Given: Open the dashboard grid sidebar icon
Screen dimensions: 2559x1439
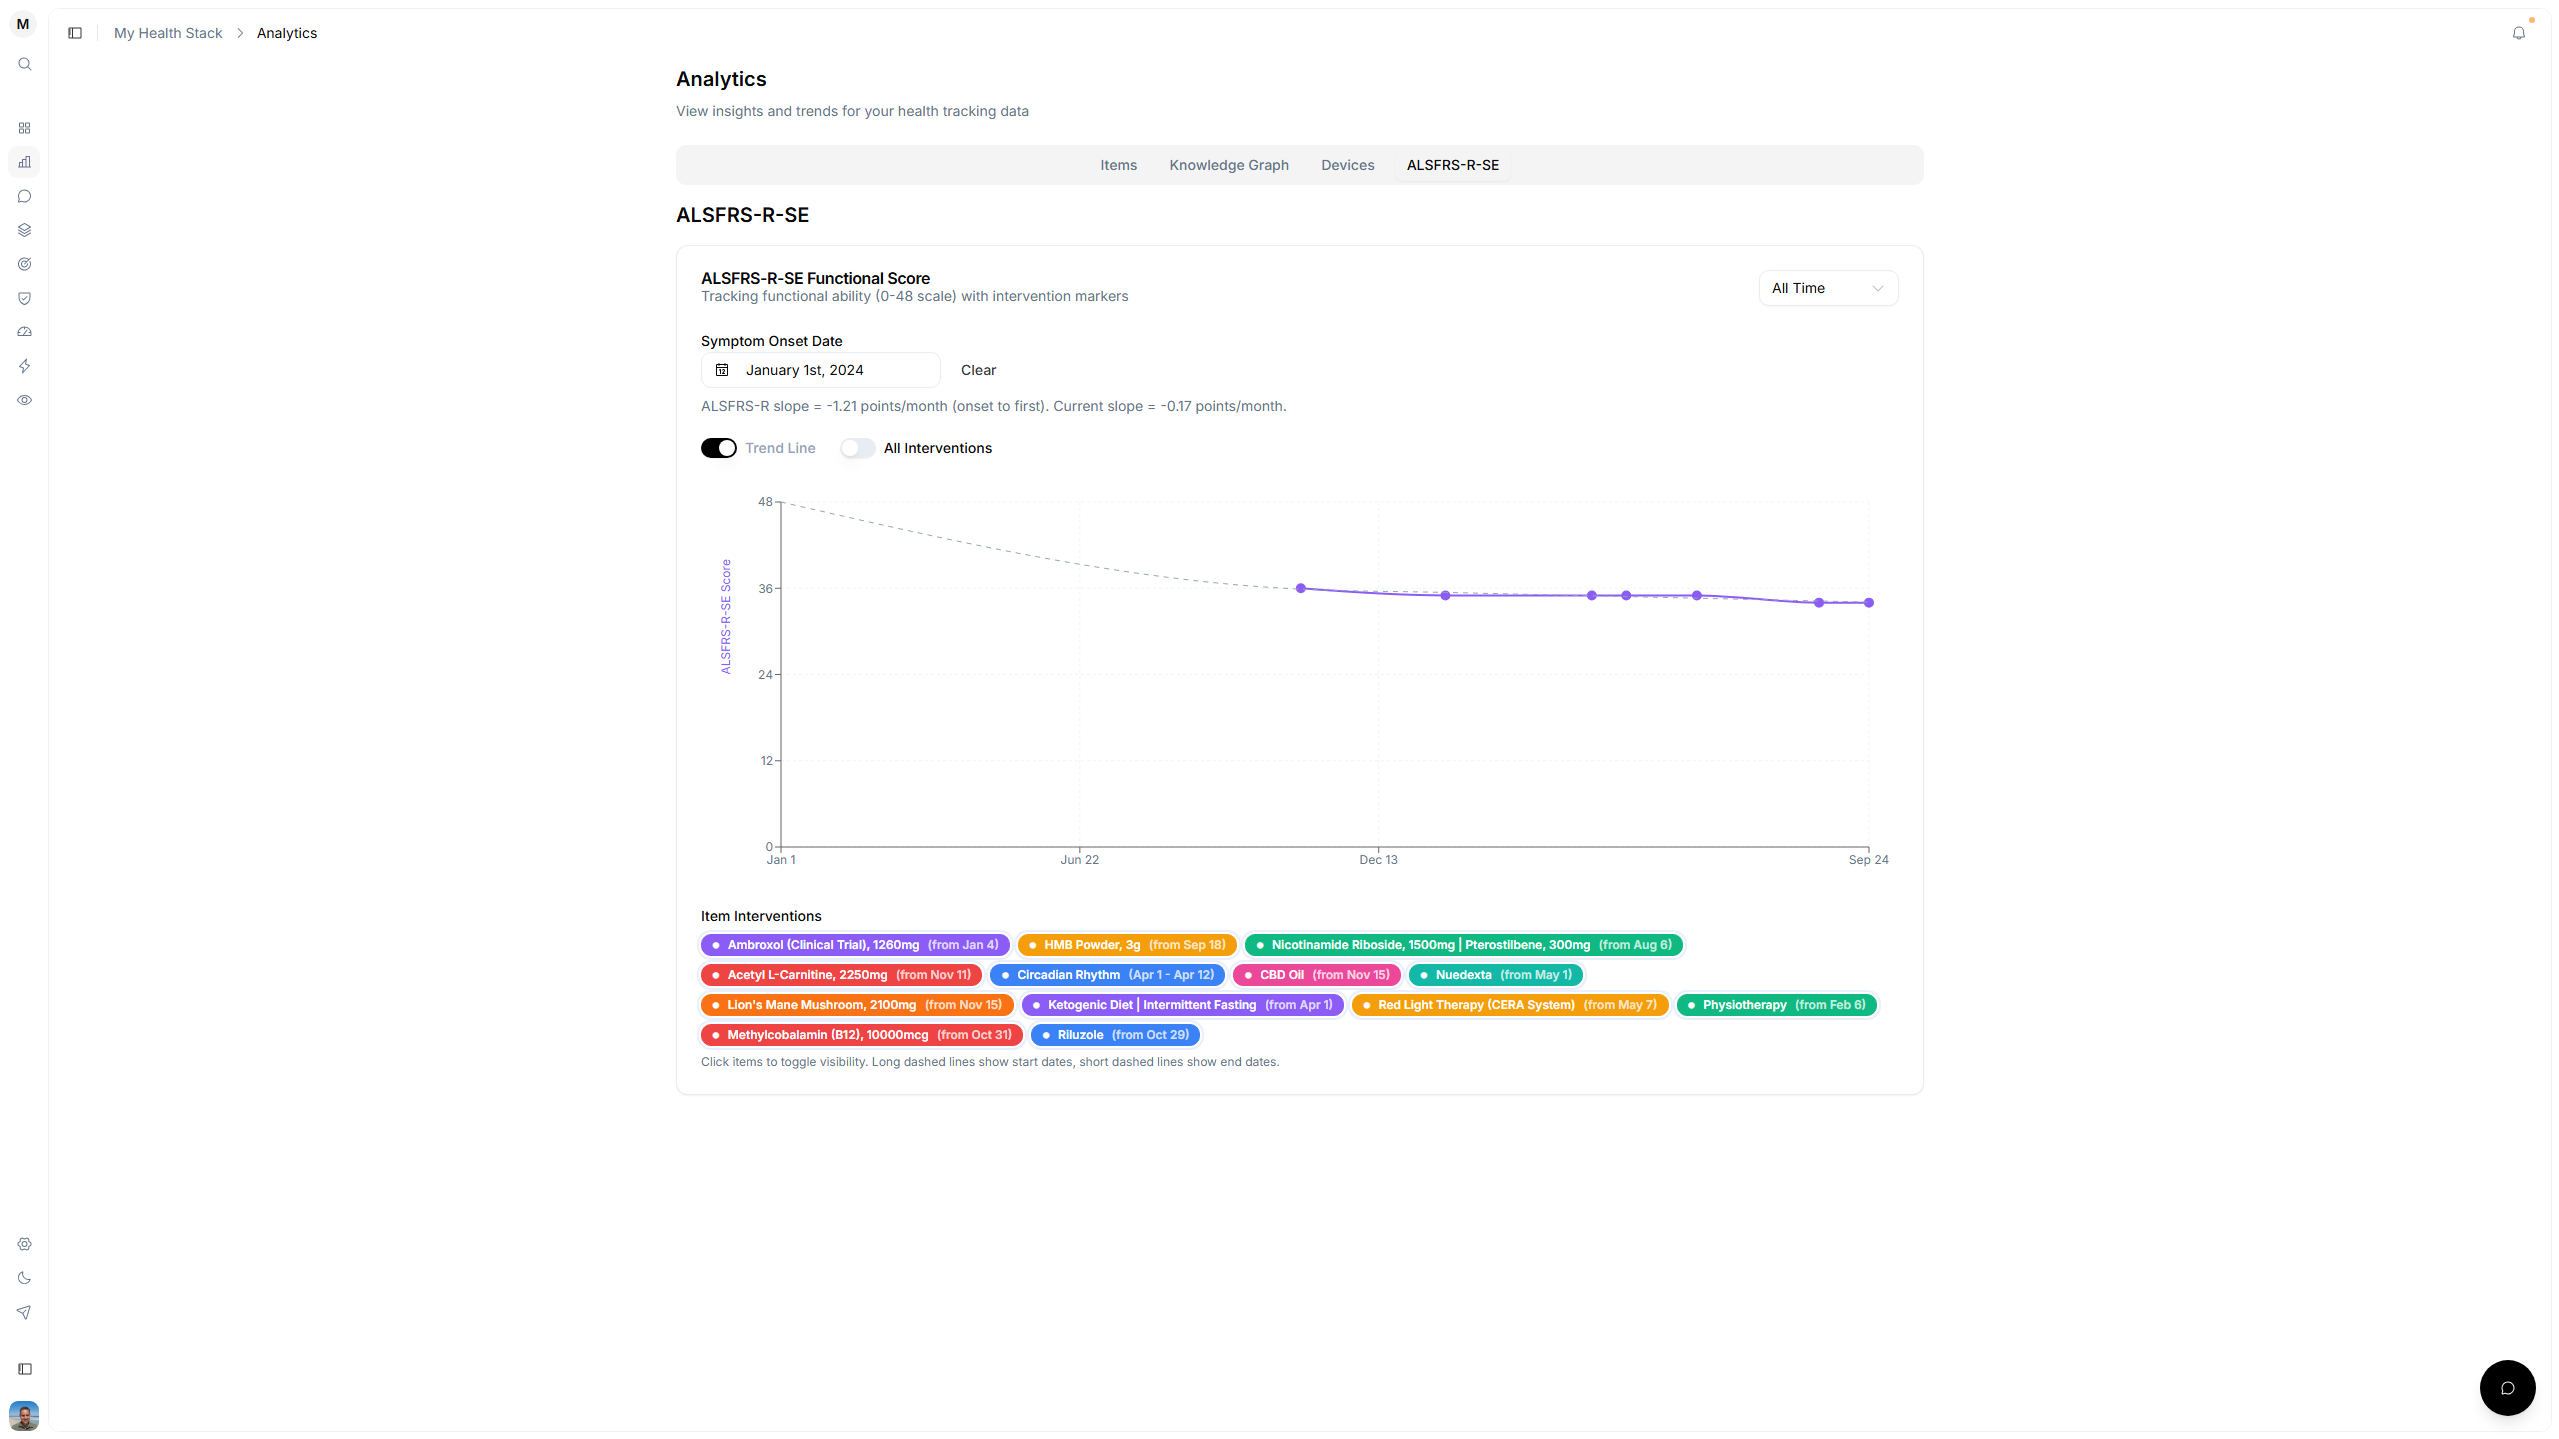Looking at the screenshot, I should [x=25, y=128].
